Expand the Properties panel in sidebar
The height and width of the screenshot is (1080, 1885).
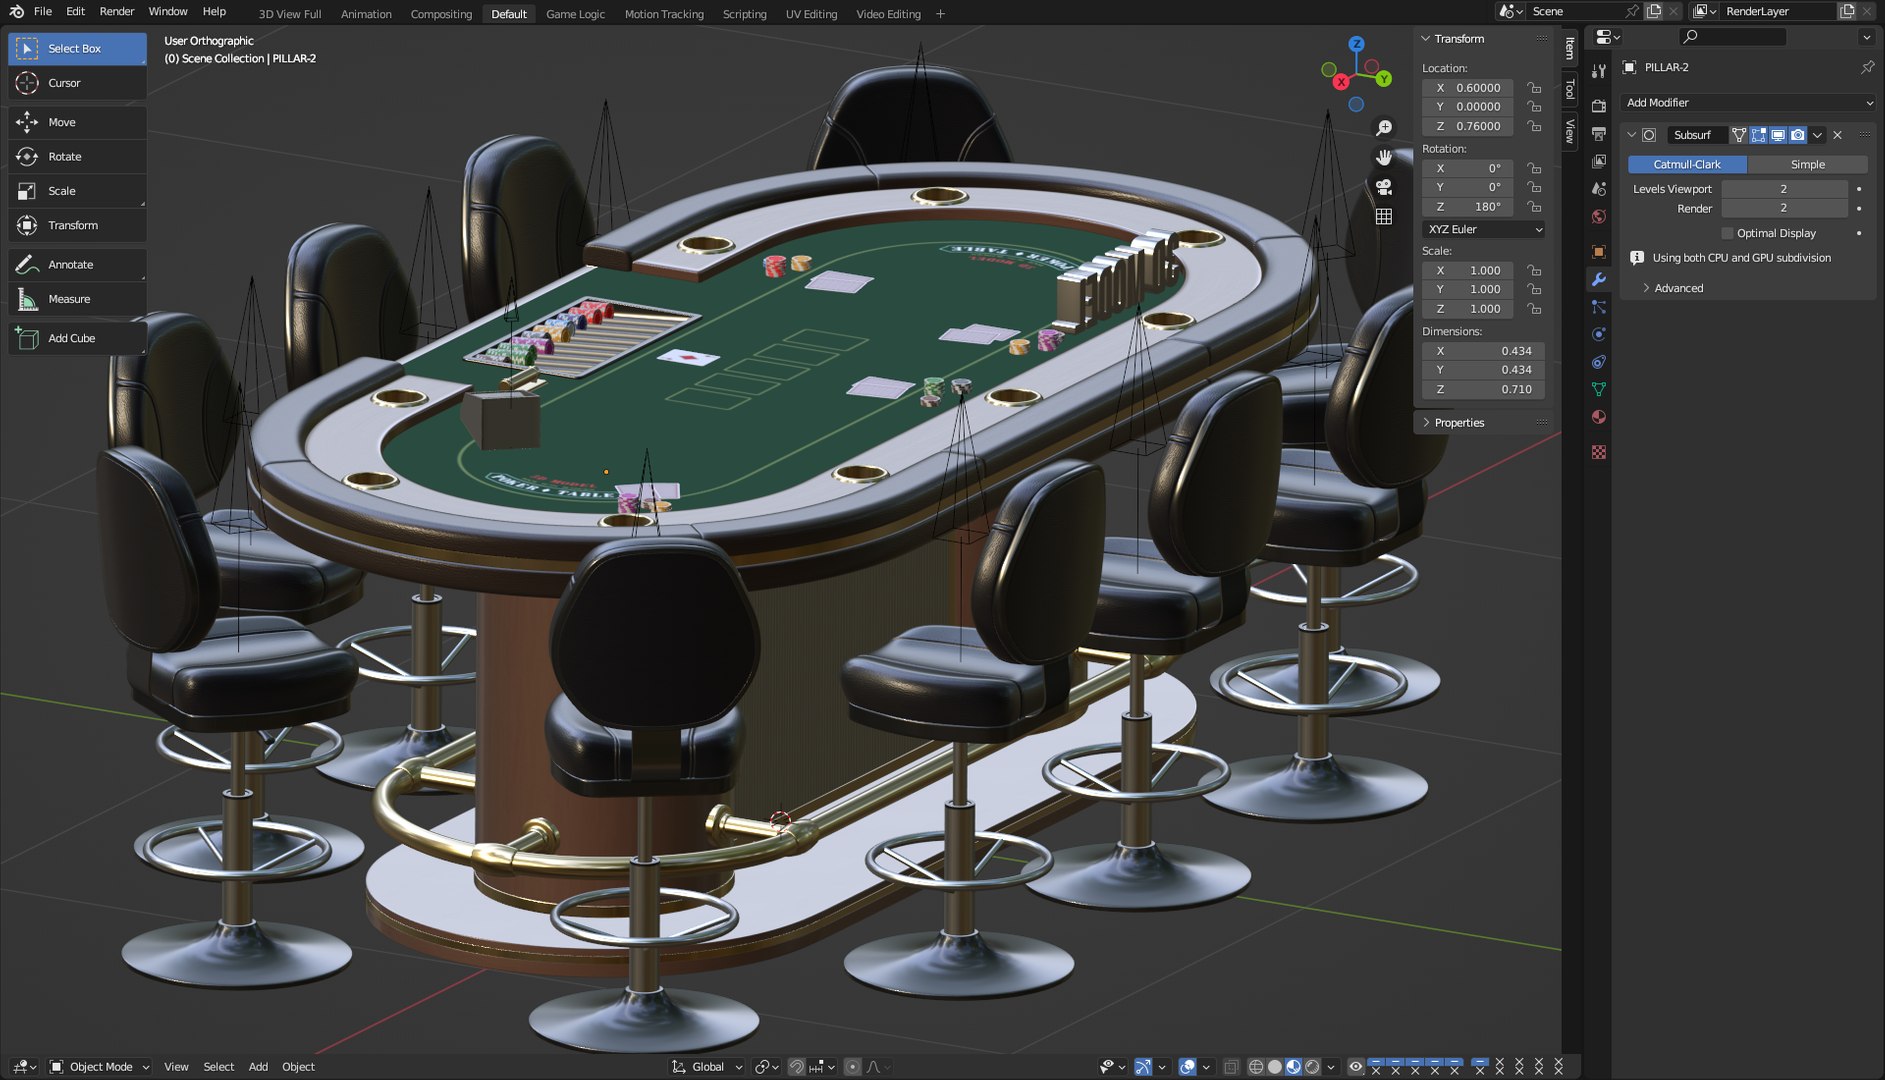pyautogui.click(x=1458, y=423)
